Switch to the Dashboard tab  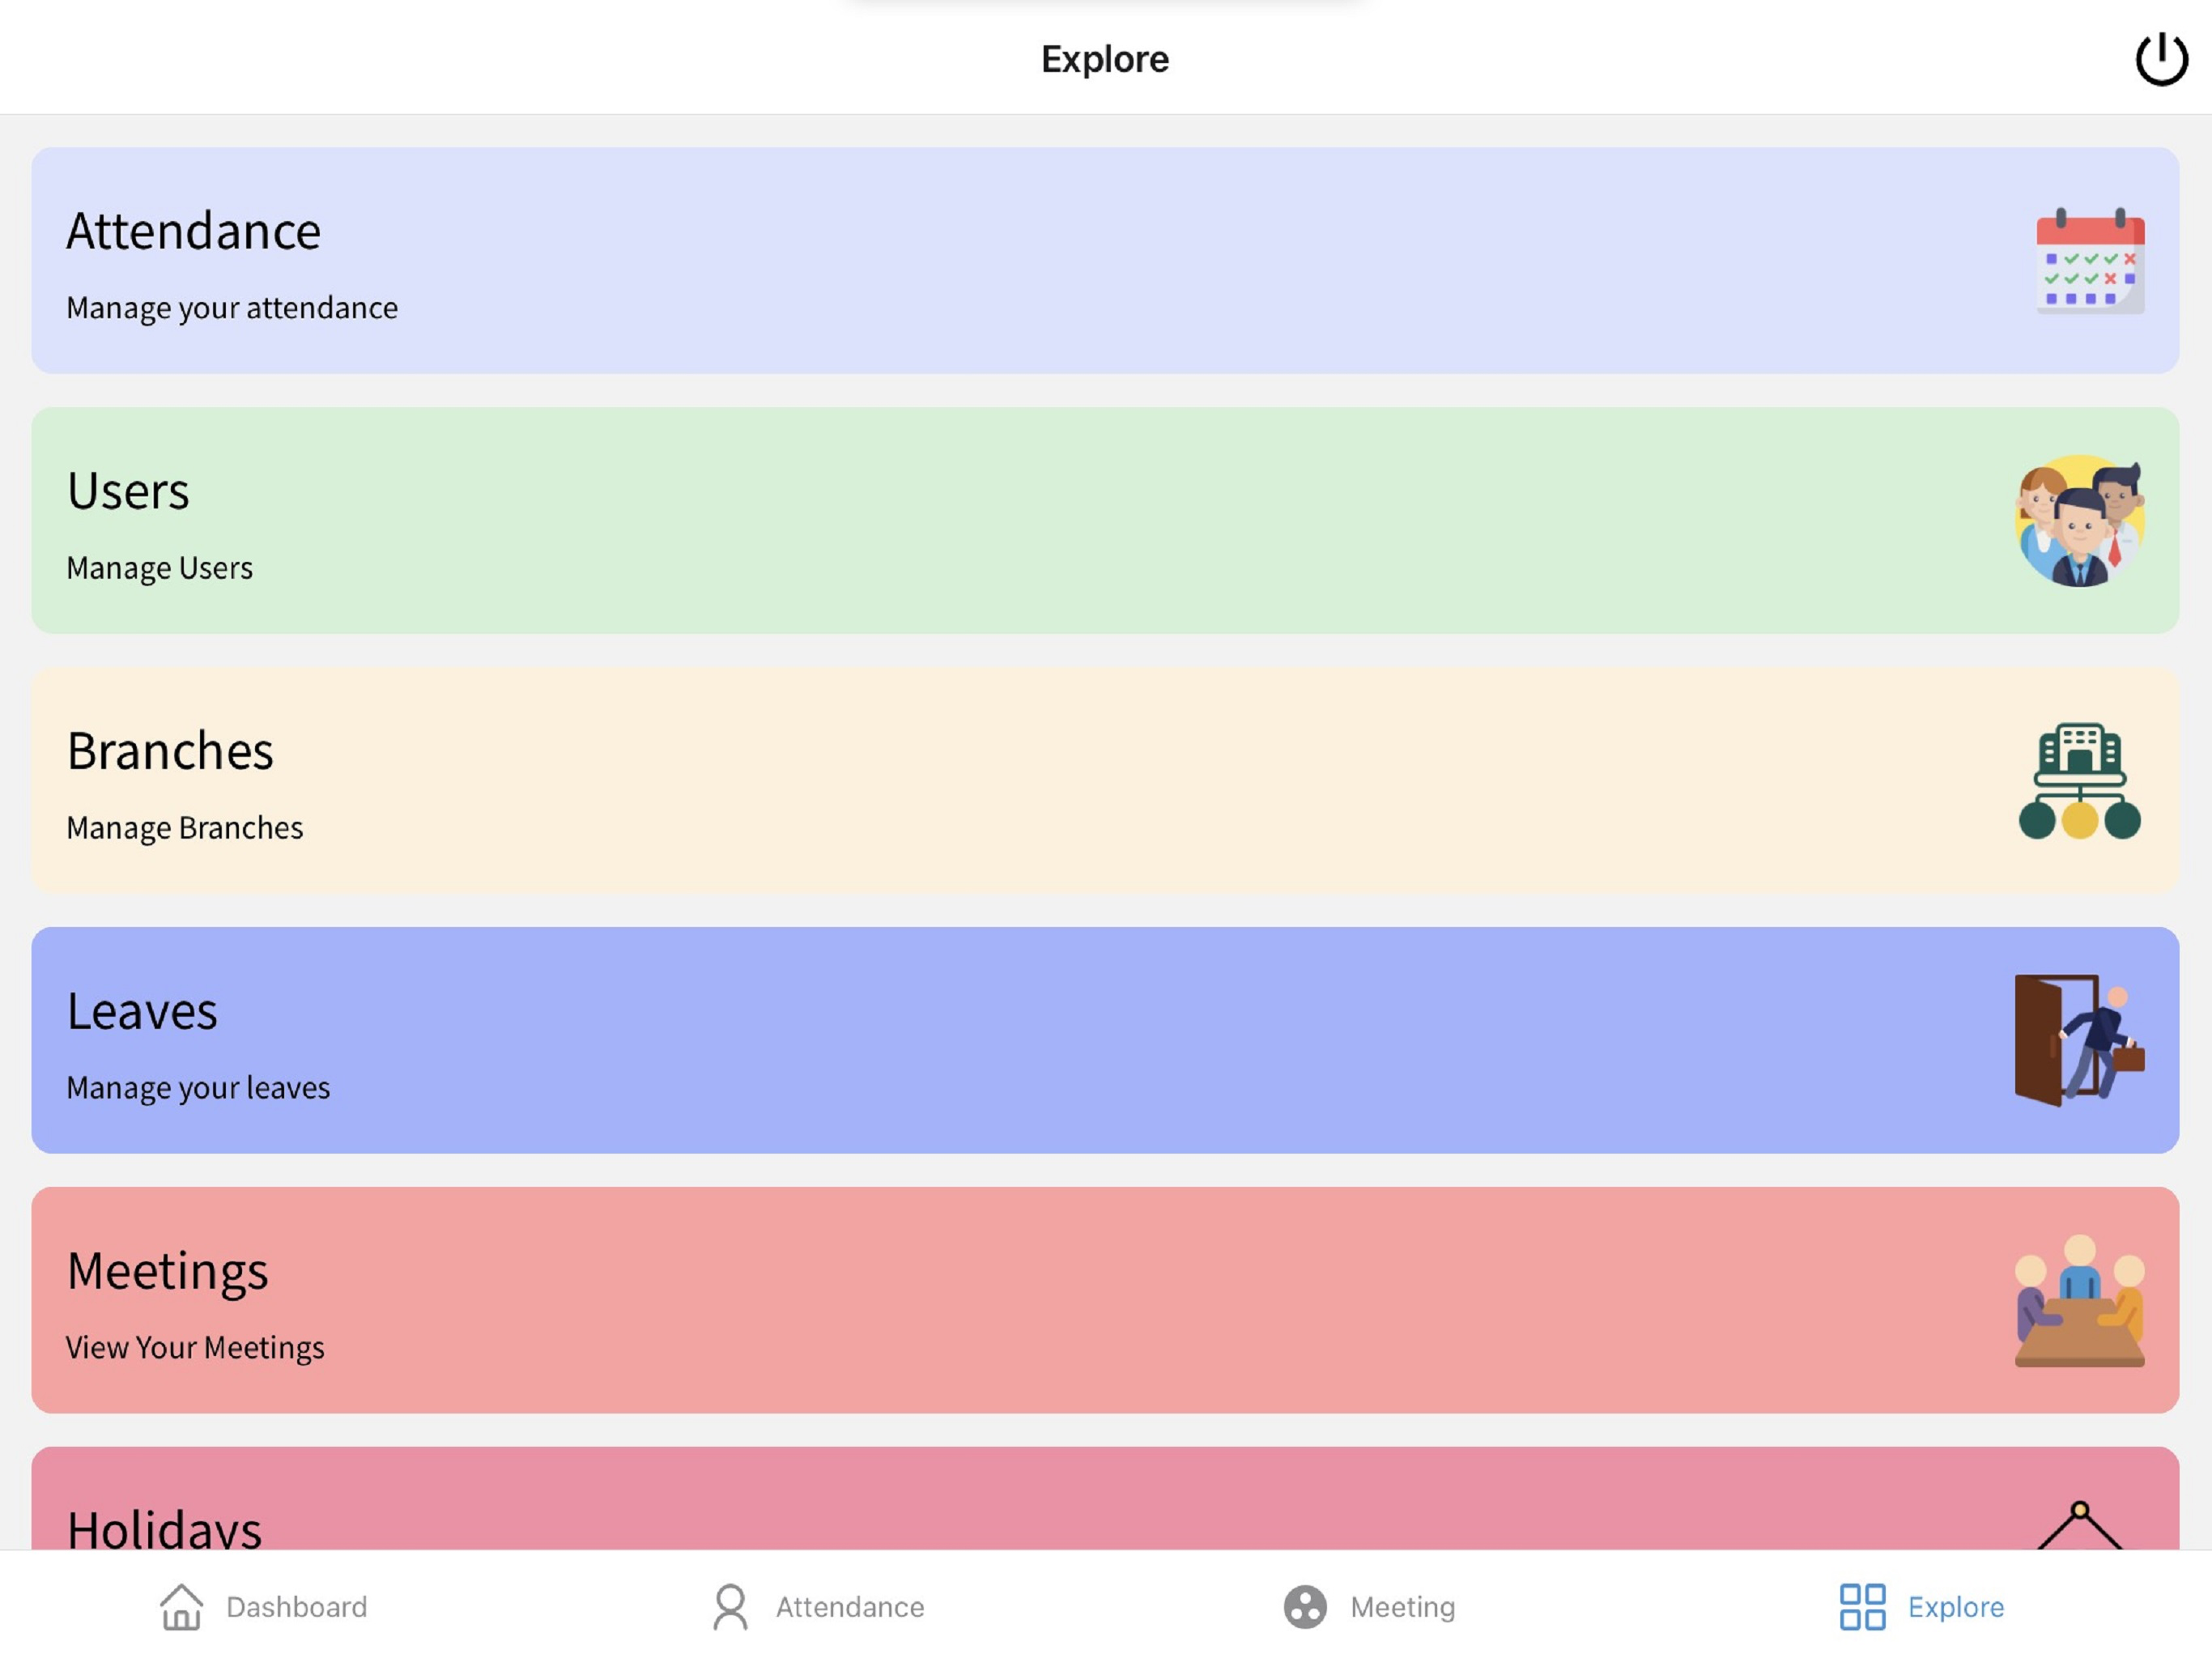click(x=264, y=1606)
